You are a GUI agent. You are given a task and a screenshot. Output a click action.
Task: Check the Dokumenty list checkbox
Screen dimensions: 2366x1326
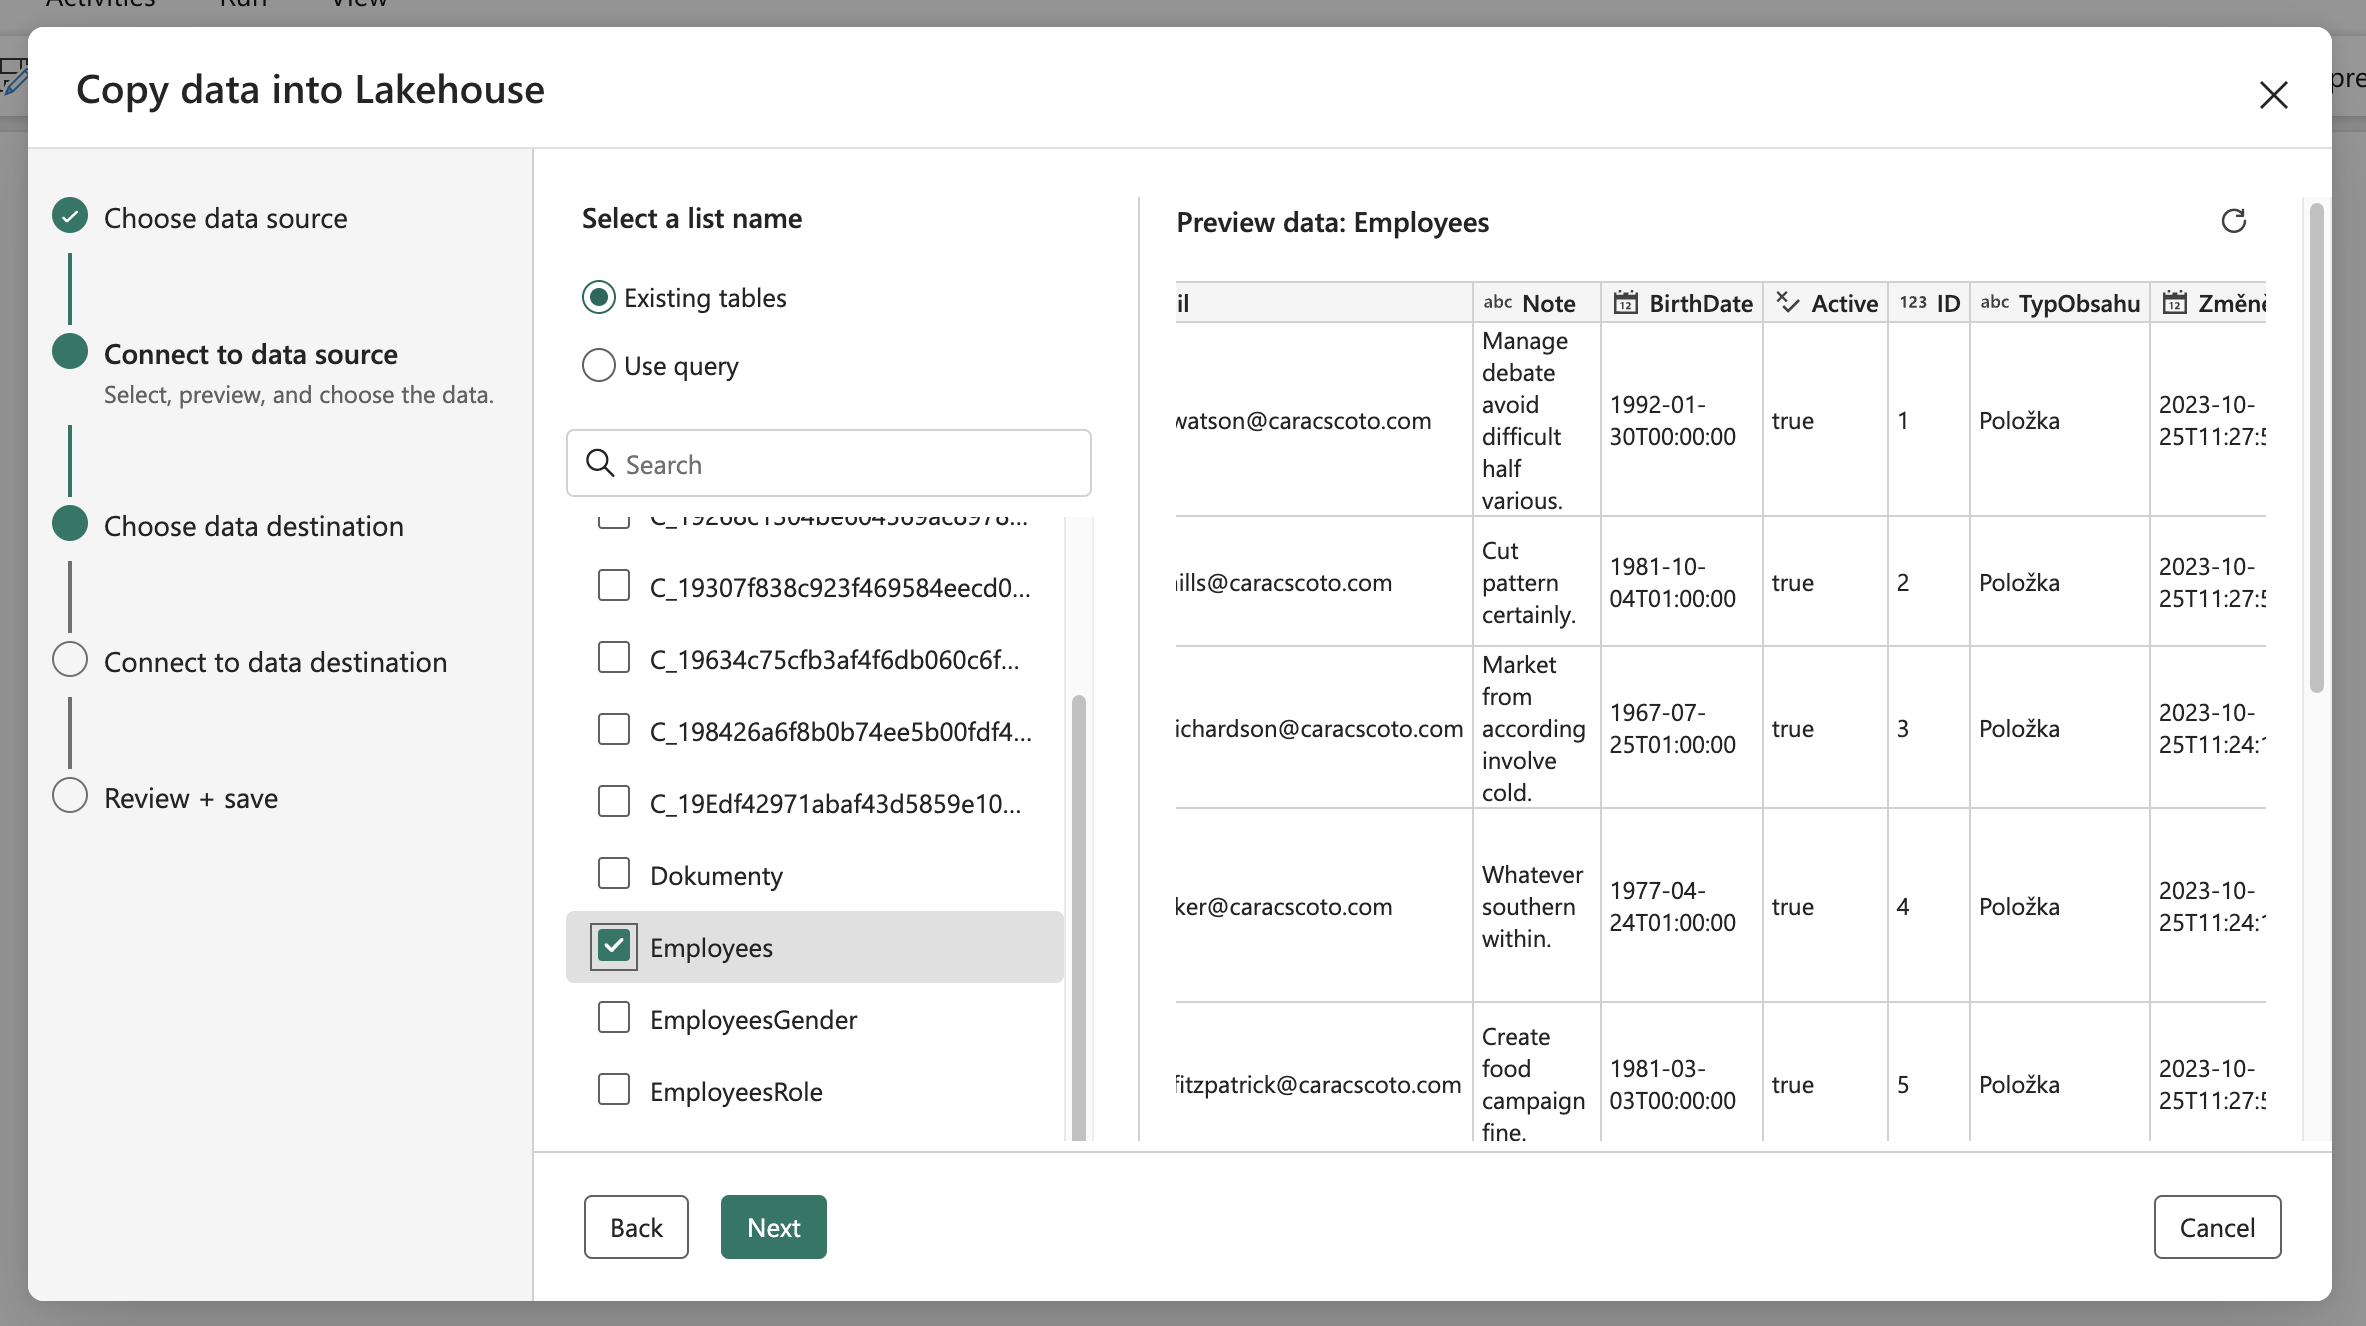coord(614,874)
